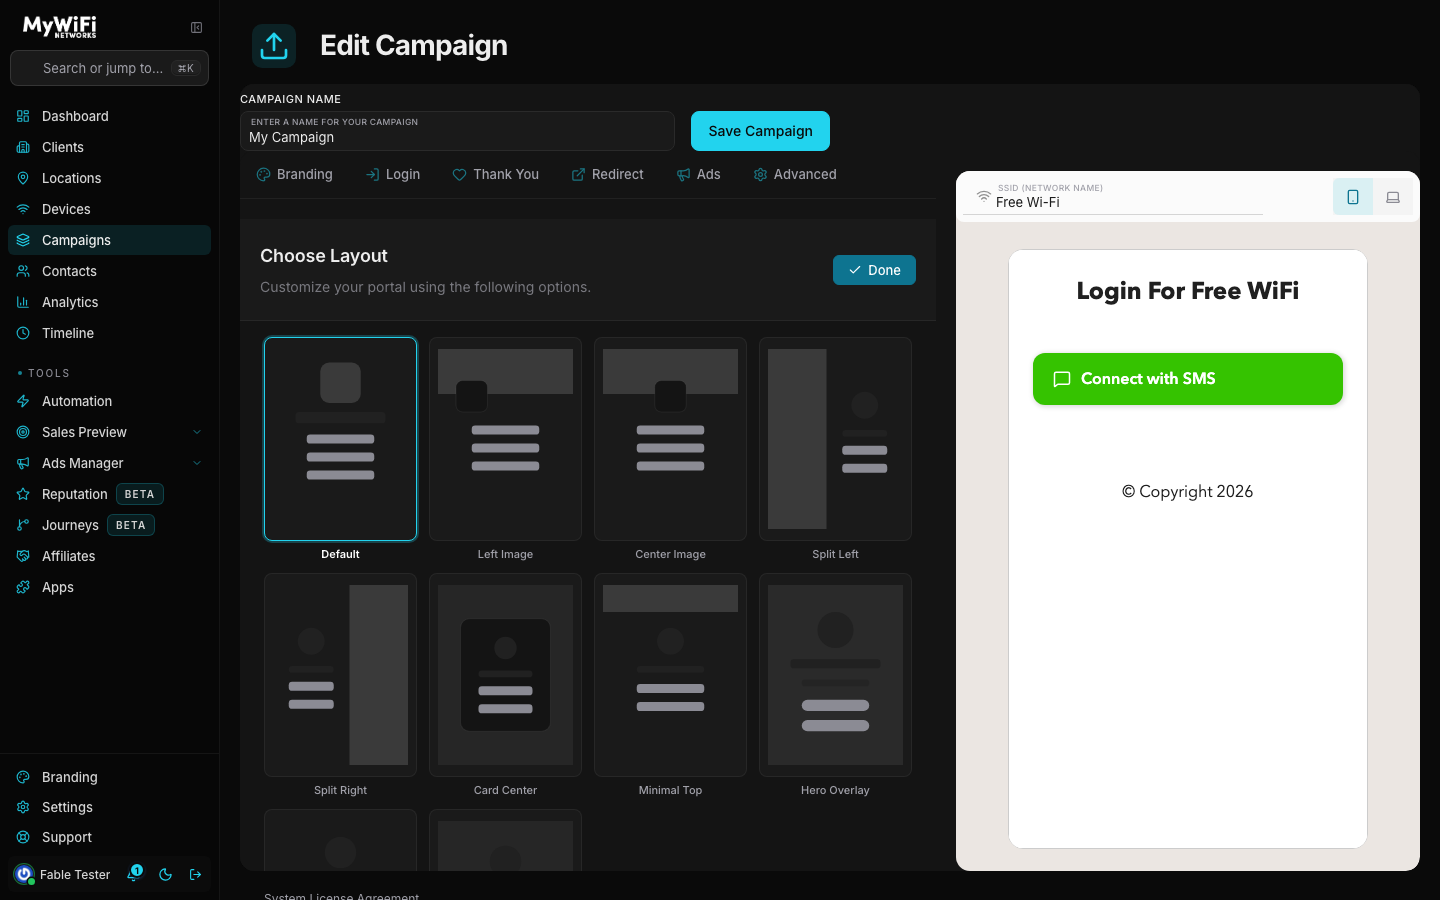Click the Save Campaign button
Image resolution: width=1440 pixels, height=900 pixels.
pyautogui.click(x=760, y=131)
